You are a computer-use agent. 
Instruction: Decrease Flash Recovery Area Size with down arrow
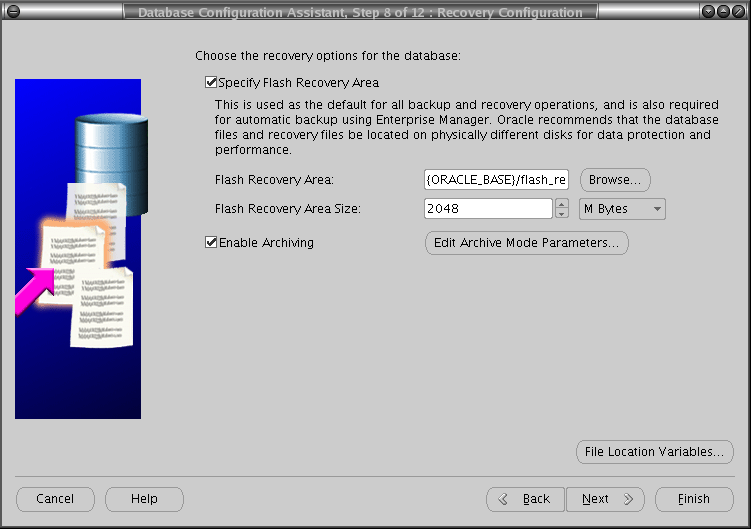pyautogui.click(x=561, y=214)
